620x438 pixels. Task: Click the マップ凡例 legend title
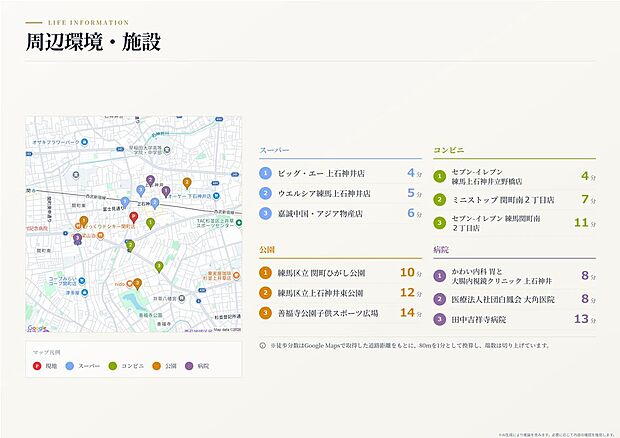click(46, 352)
